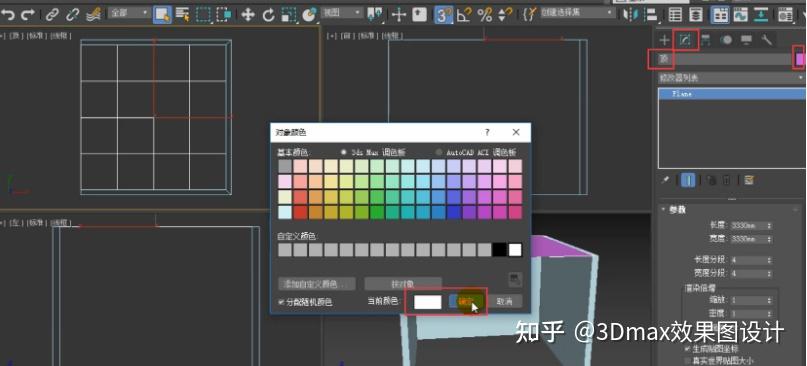
Task: Open the Modifier List dropdown
Action: pos(731,78)
